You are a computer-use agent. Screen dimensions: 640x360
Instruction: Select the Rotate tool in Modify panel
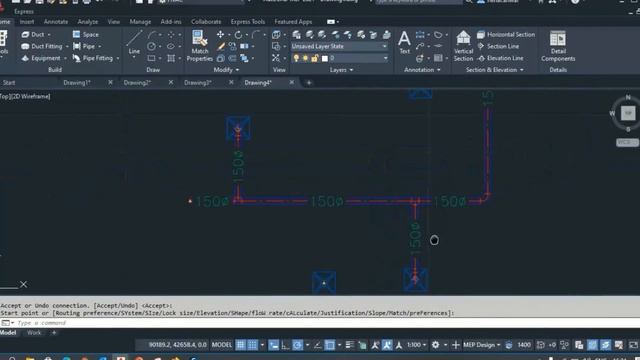tap(238, 35)
